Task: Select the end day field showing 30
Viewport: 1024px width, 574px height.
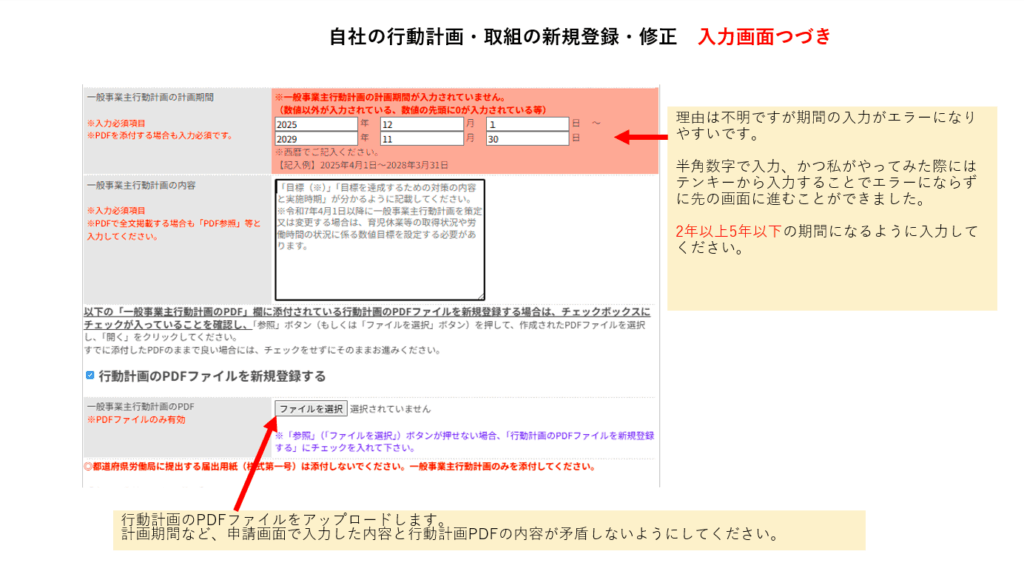Action: (x=526, y=139)
